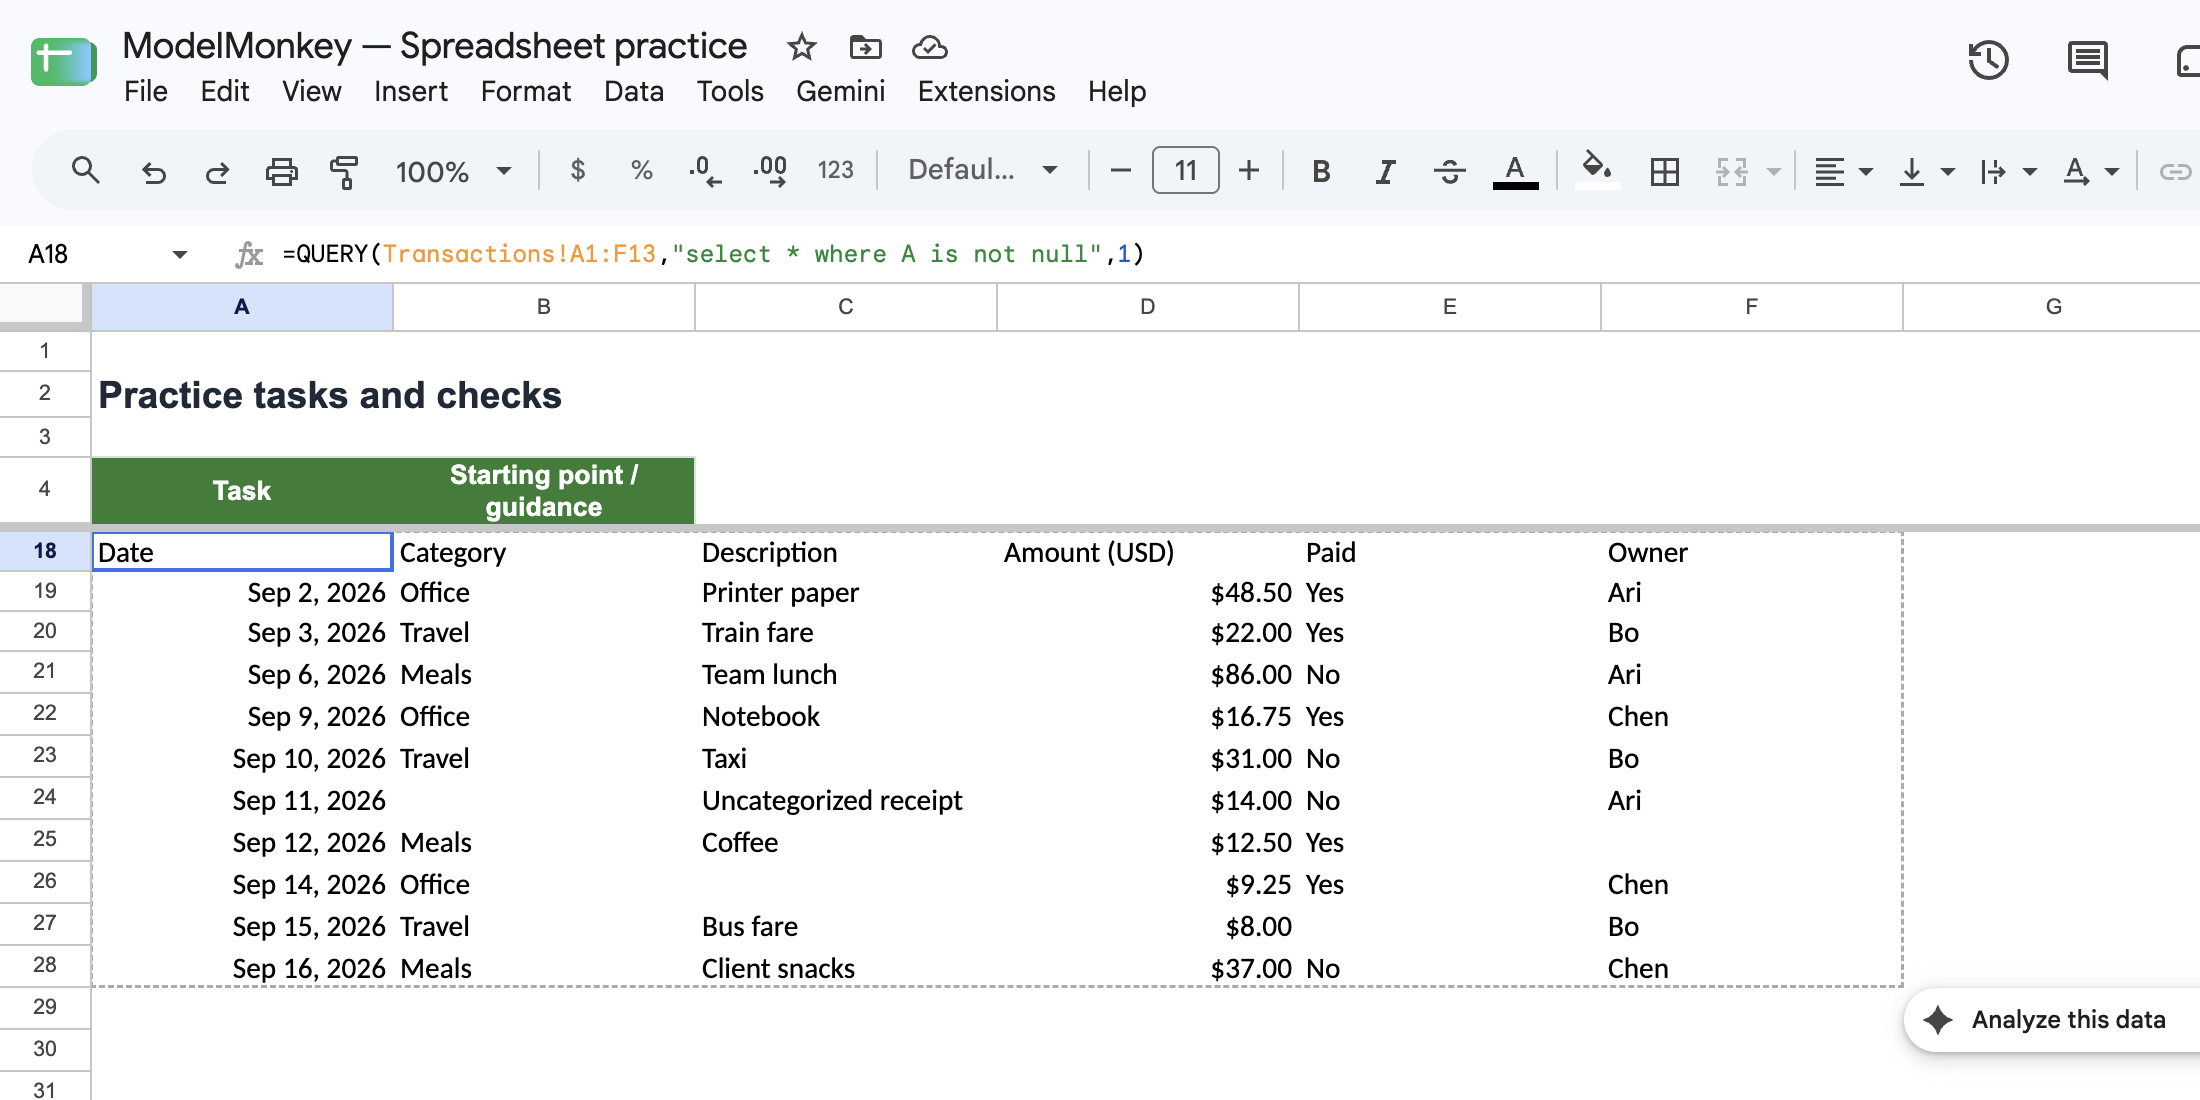Decrease decimal places

[x=705, y=171]
